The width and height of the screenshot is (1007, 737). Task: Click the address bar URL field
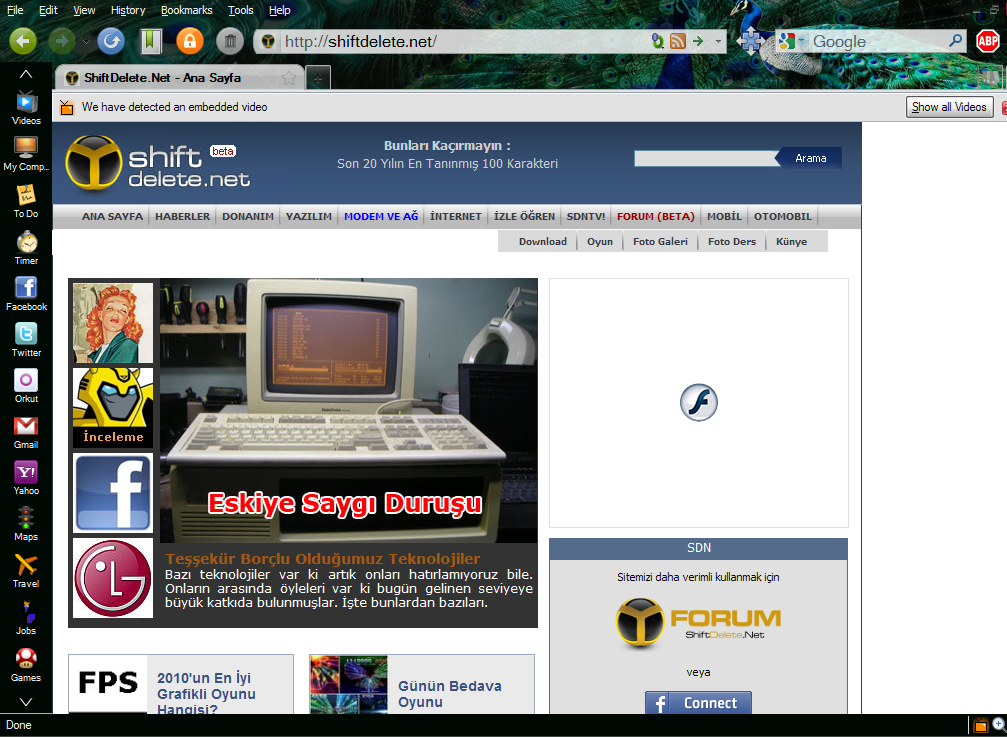pos(462,42)
